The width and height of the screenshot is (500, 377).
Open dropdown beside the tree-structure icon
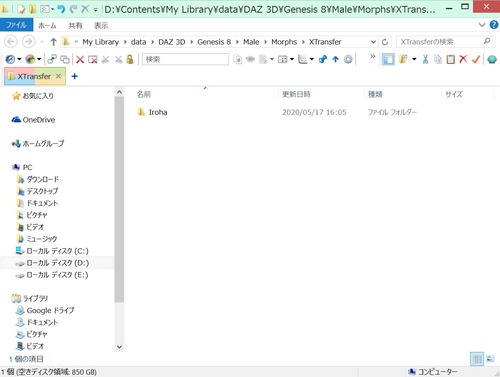pos(312,59)
